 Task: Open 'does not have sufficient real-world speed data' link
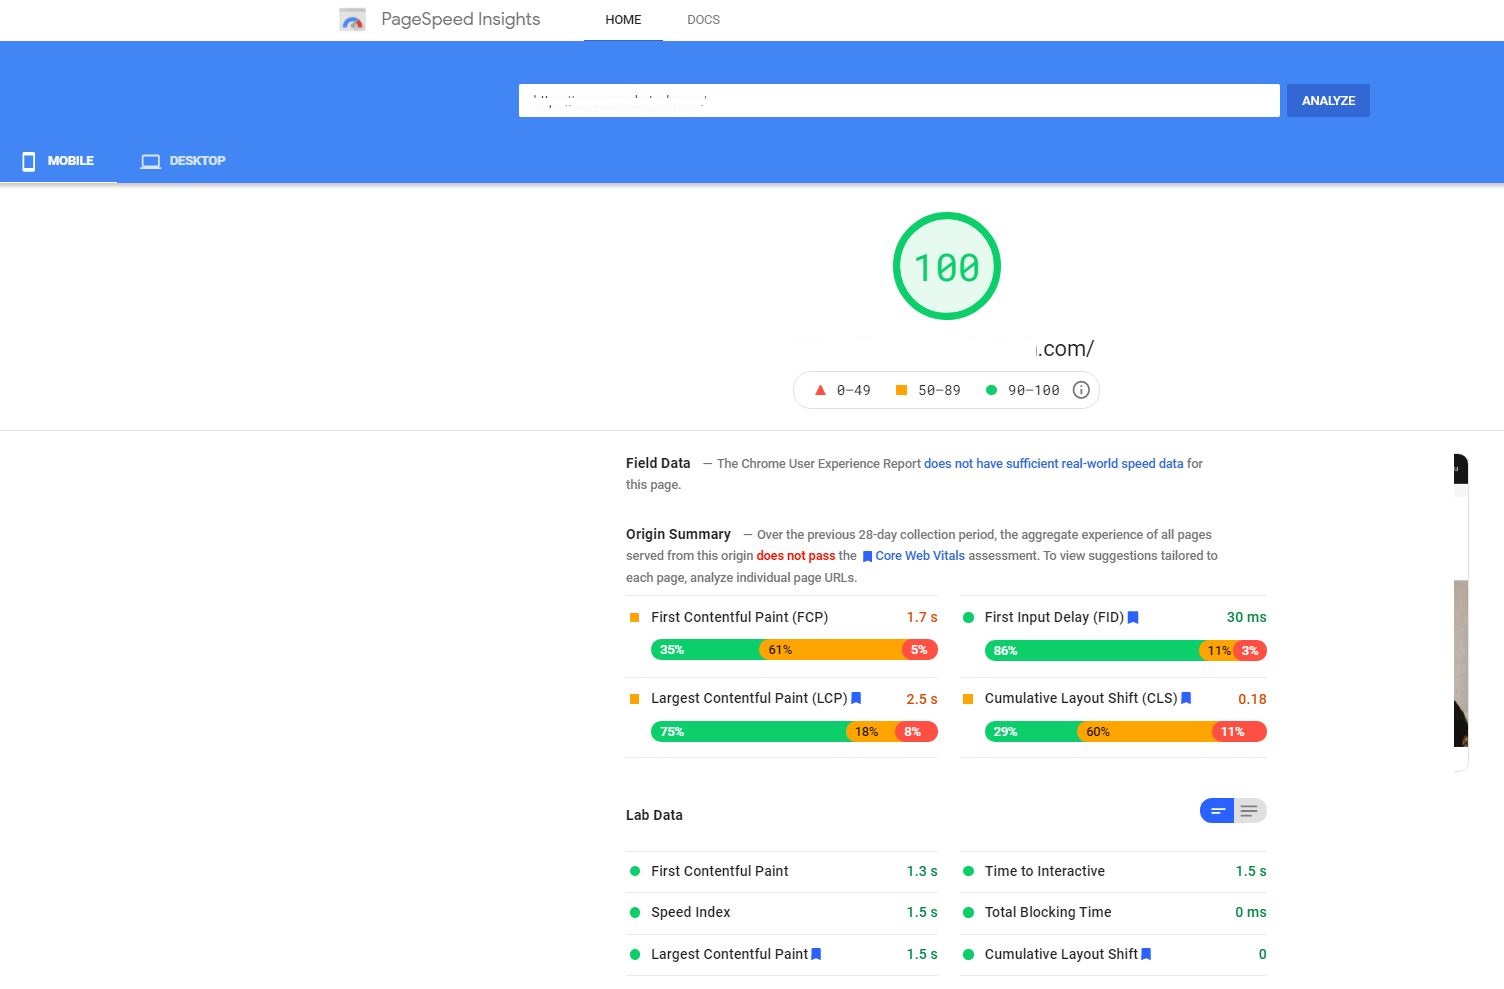[1053, 464]
